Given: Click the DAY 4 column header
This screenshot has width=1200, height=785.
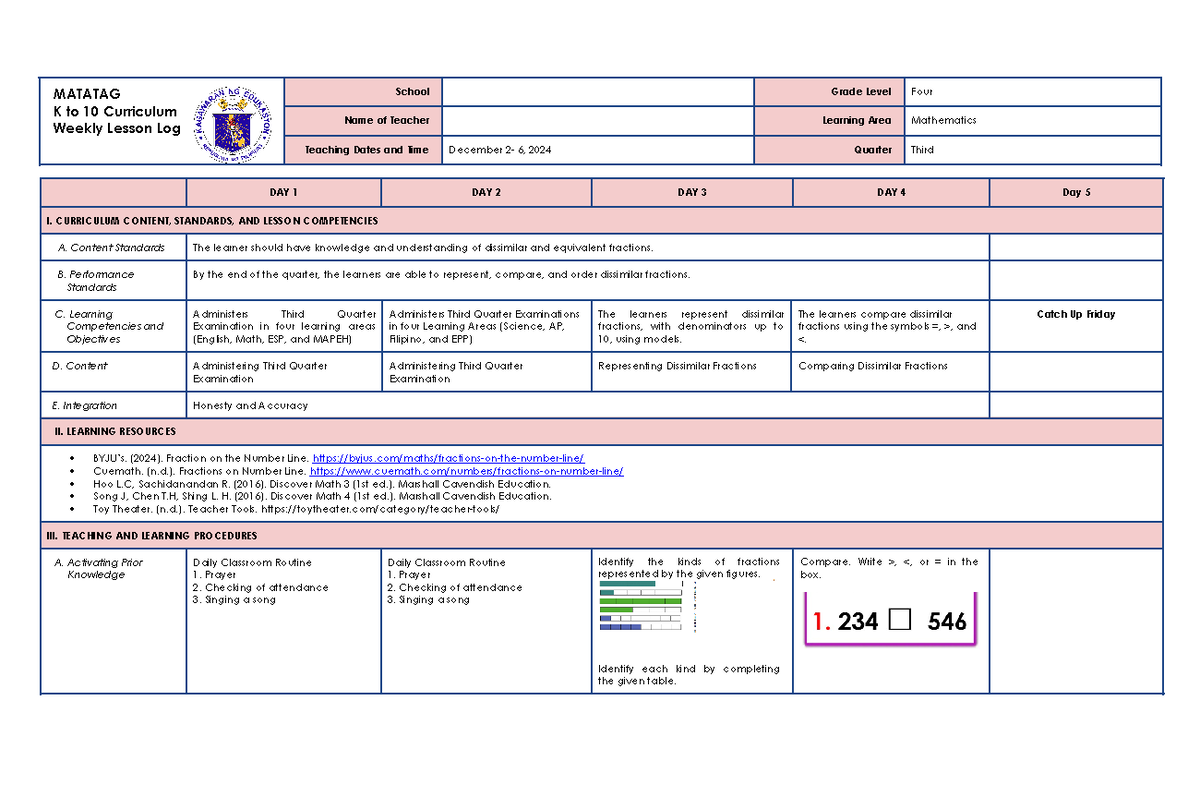Looking at the screenshot, I should [891, 192].
